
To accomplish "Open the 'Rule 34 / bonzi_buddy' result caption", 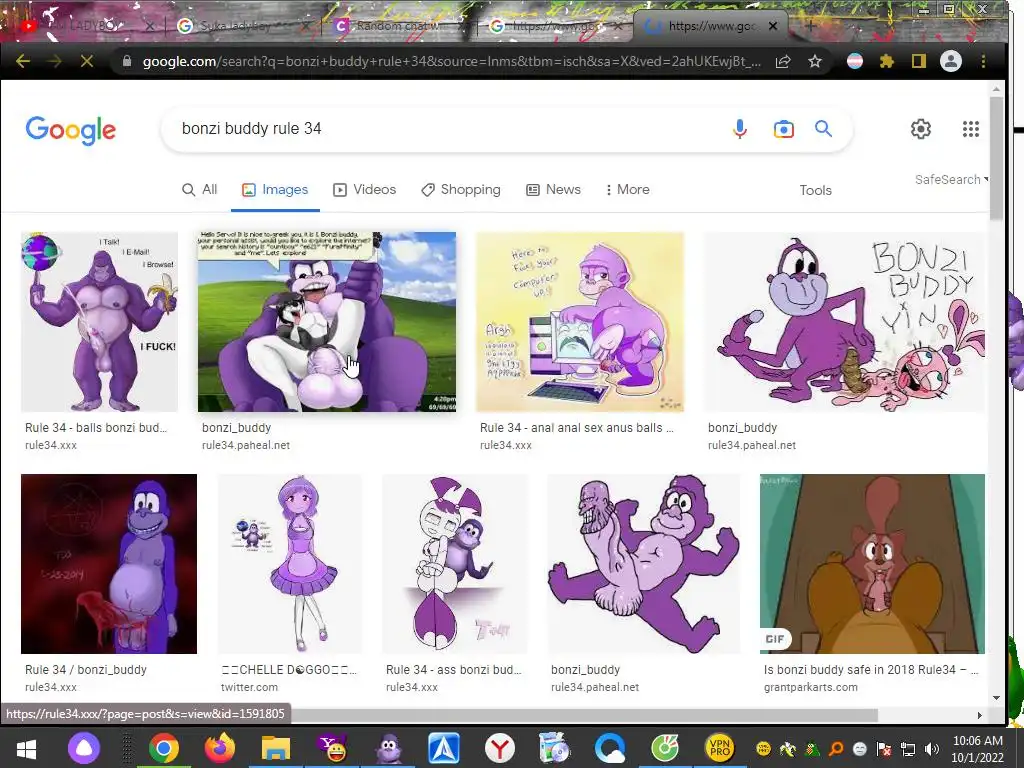I will pos(86,669).
